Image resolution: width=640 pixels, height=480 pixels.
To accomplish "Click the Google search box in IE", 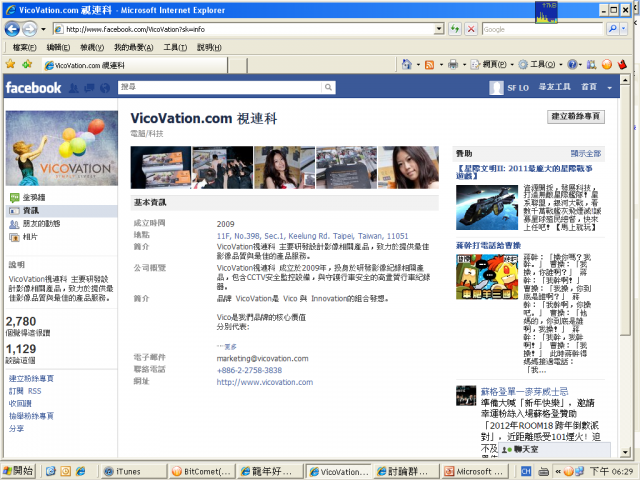I will (x=542, y=29).
